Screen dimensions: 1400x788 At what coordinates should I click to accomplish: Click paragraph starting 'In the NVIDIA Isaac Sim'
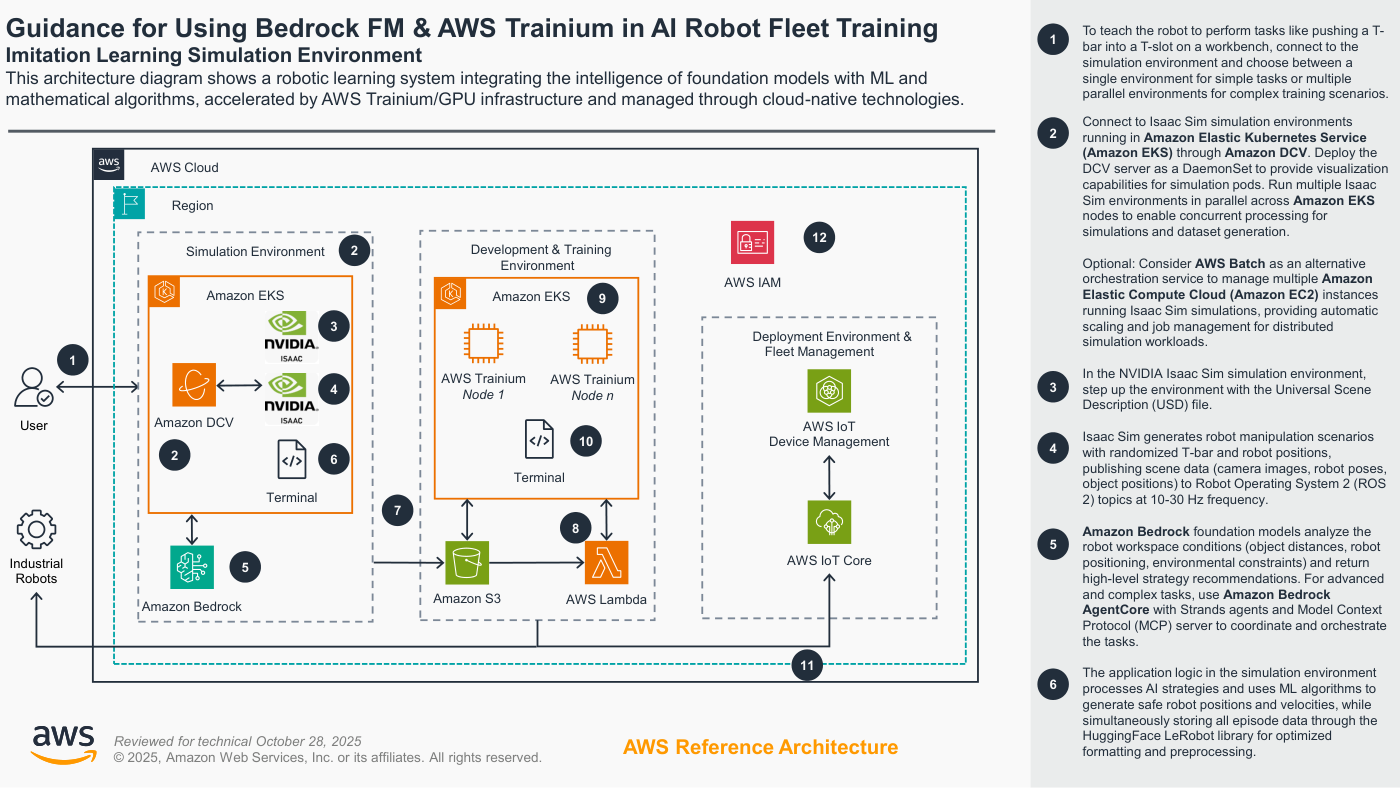[1227, 389]
